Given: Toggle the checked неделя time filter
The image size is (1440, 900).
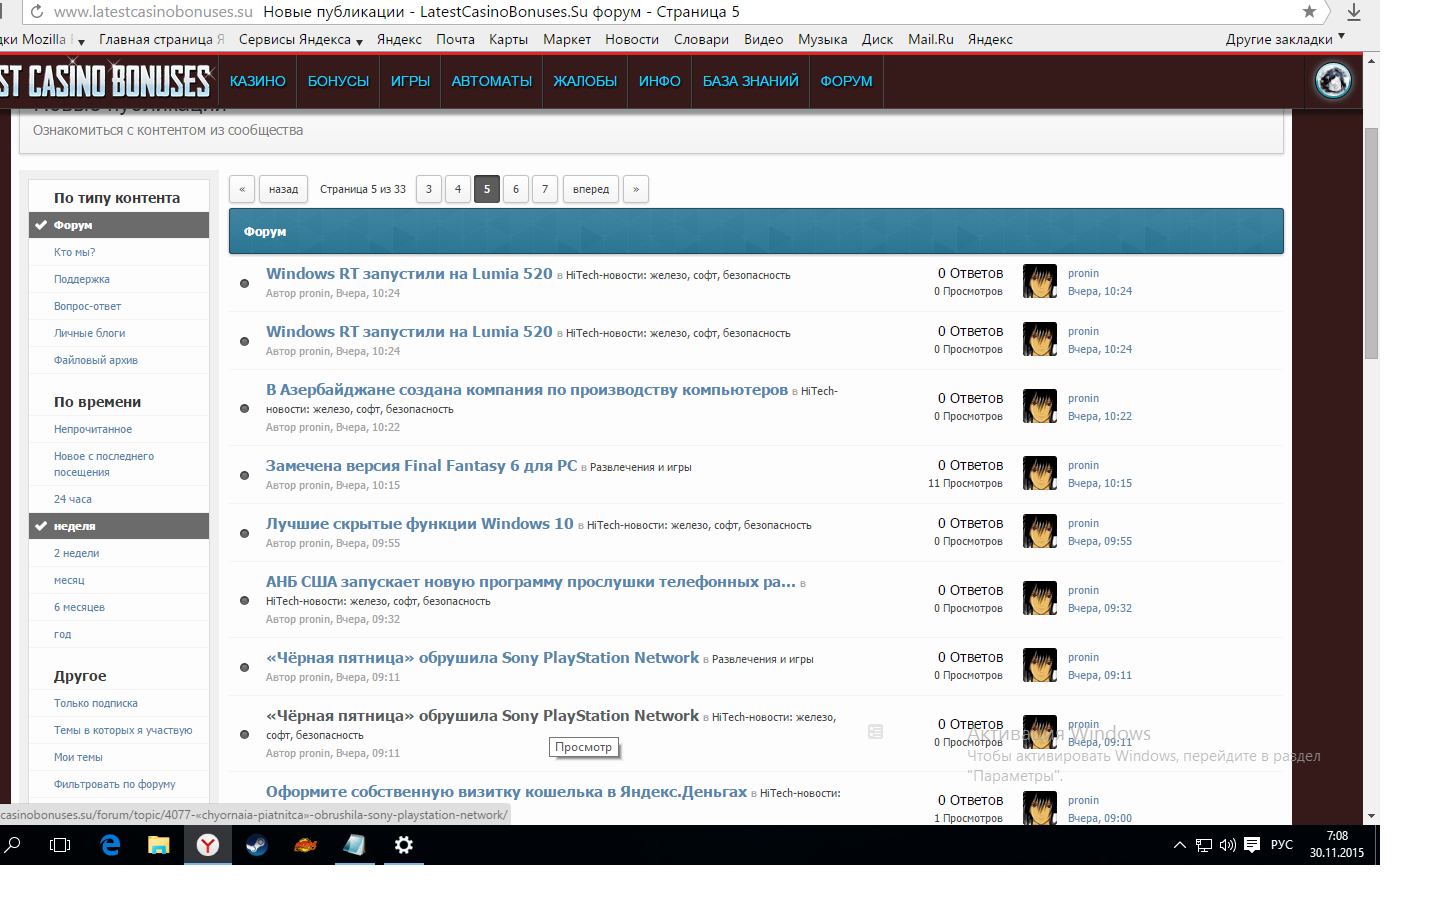Looking at the screenshot, I should [x=118, y=526].
